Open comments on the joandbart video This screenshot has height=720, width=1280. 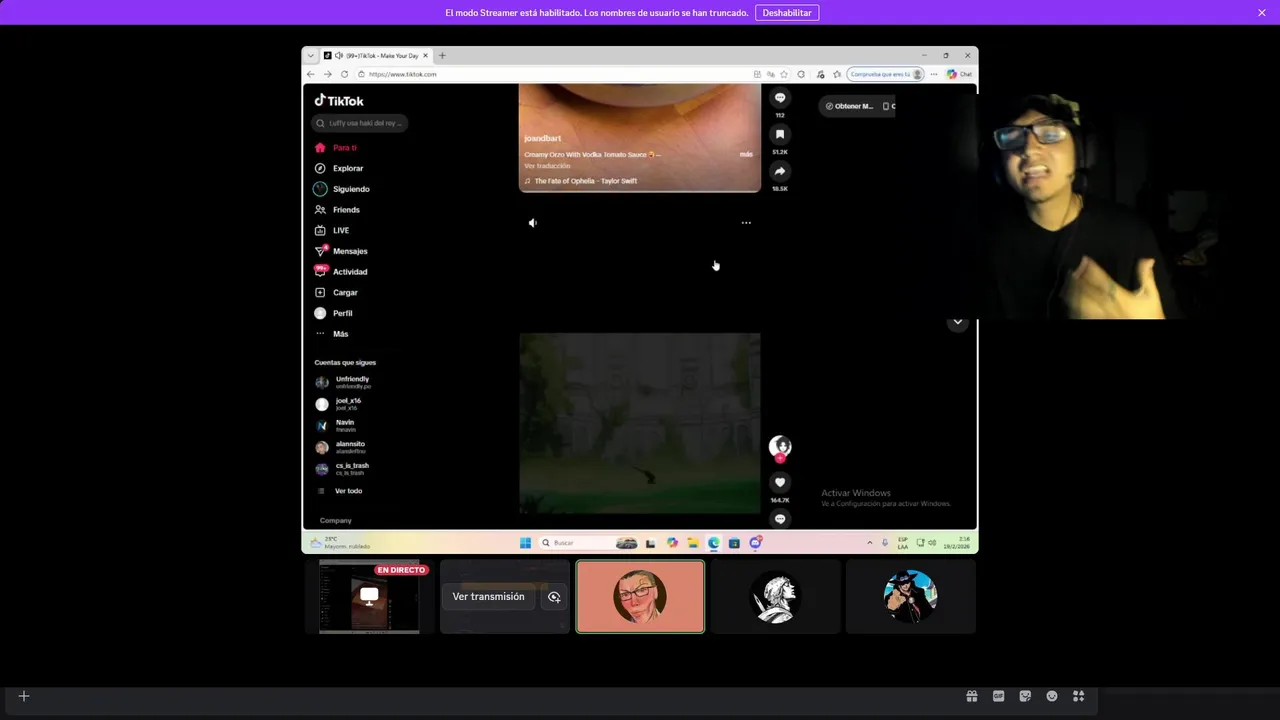coord(780,98)
